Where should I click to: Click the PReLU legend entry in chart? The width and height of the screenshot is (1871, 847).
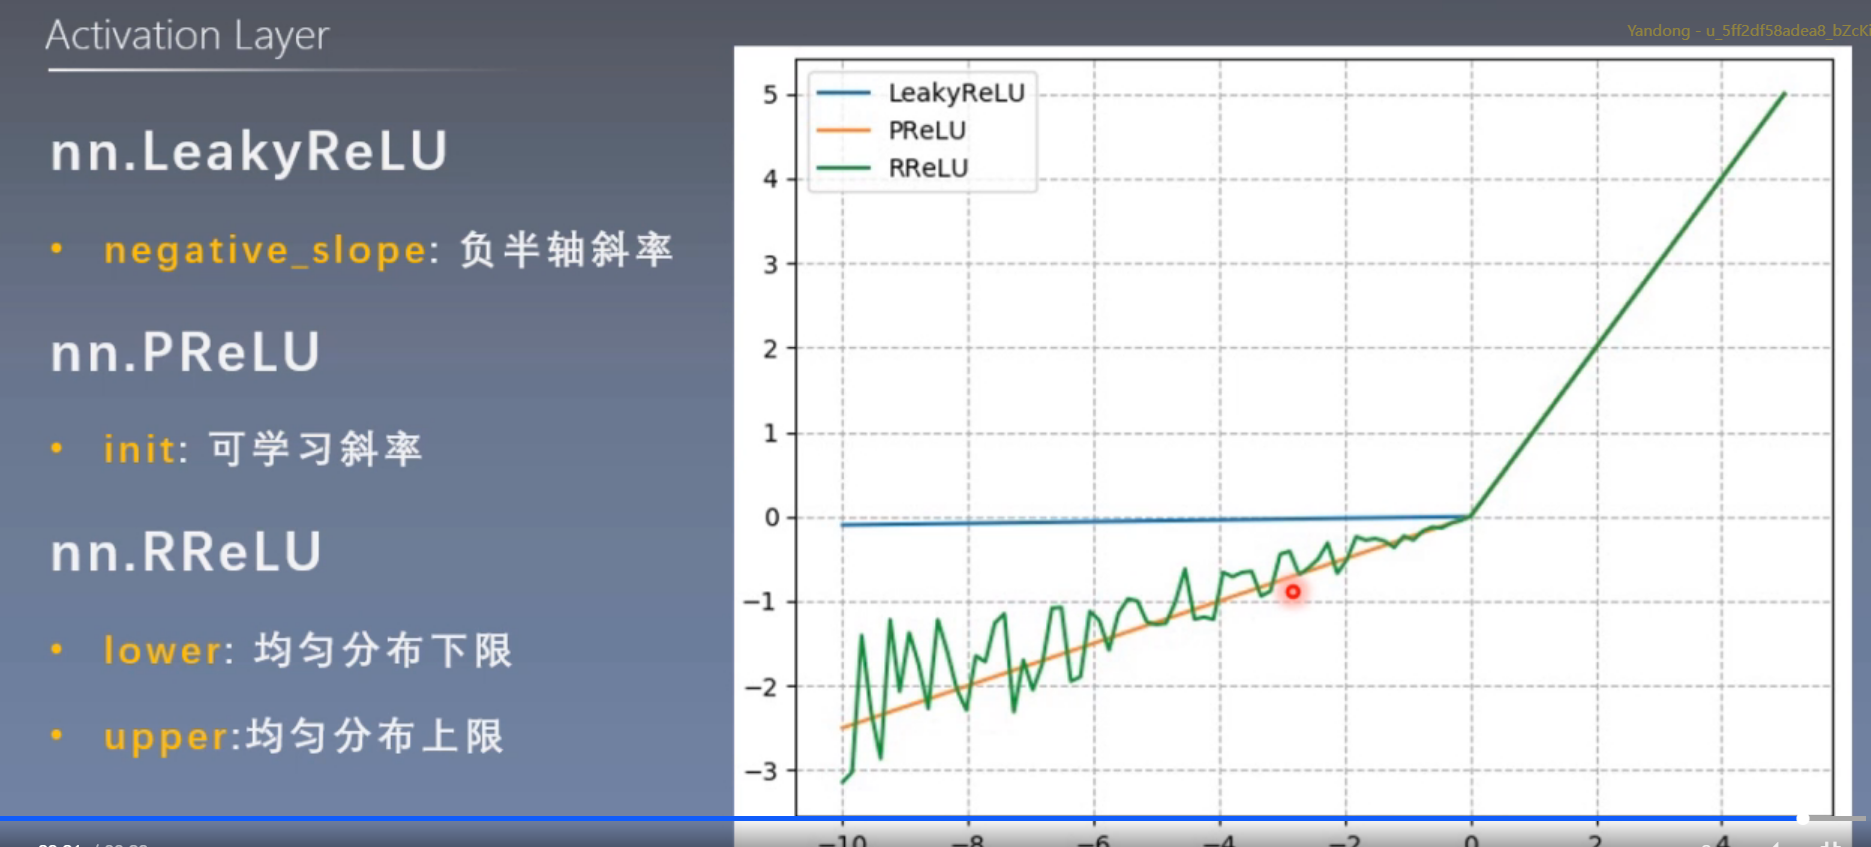pos(891,130)
